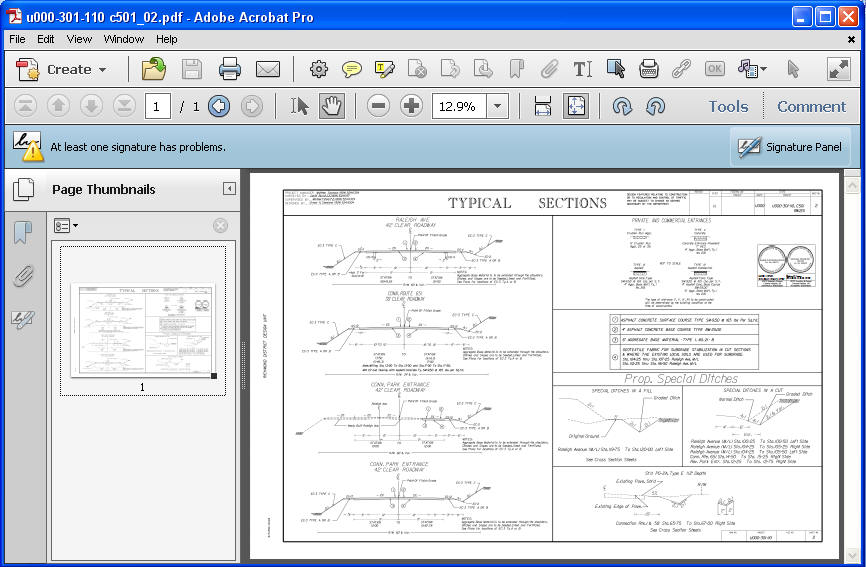Viewport: 866px width, 567px height.
Task: Open the Comment pane
Action: [811, 106]
